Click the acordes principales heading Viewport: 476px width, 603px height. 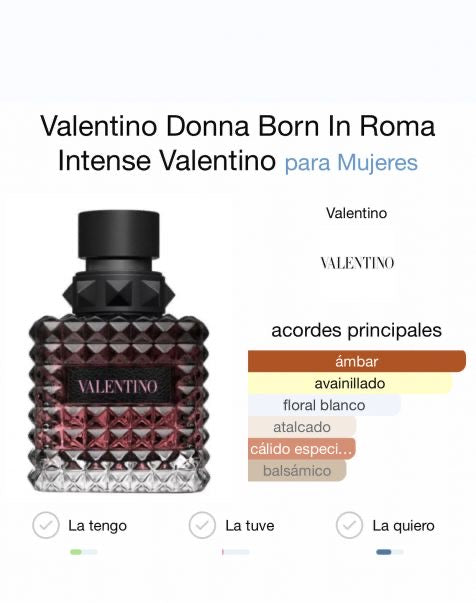356,330
